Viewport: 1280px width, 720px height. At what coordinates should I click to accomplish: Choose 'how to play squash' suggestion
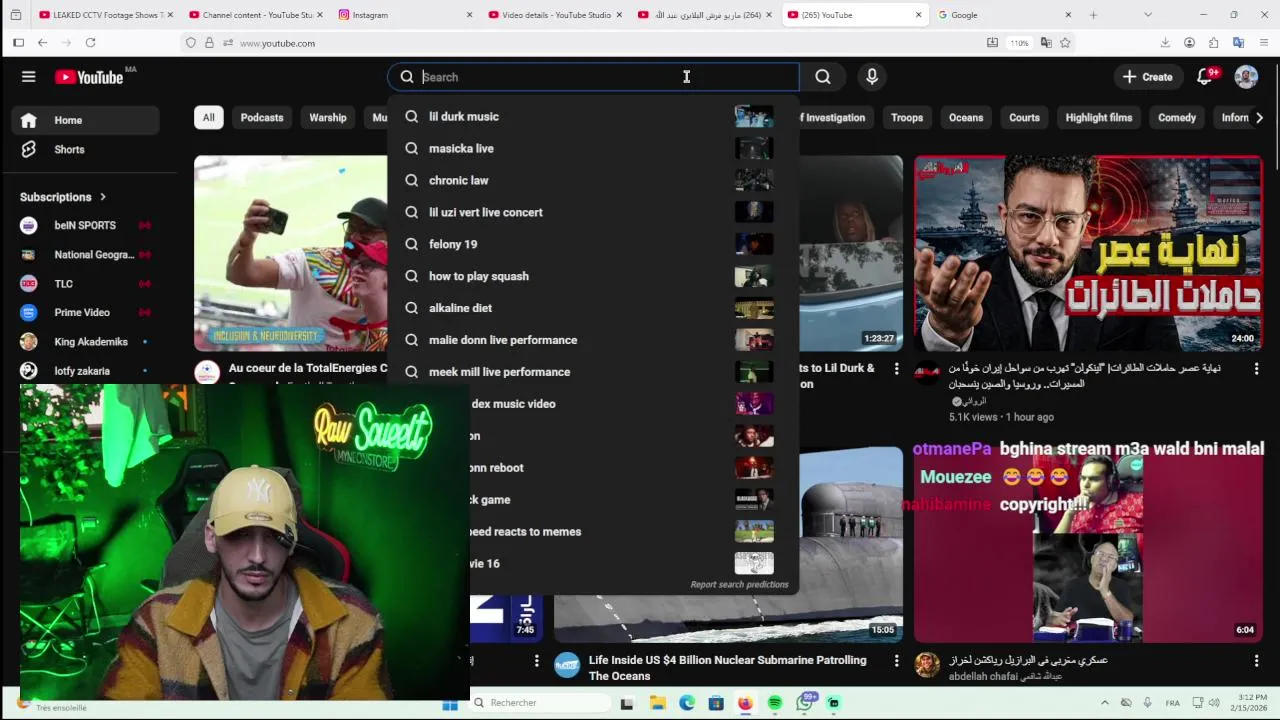[593, 276]
